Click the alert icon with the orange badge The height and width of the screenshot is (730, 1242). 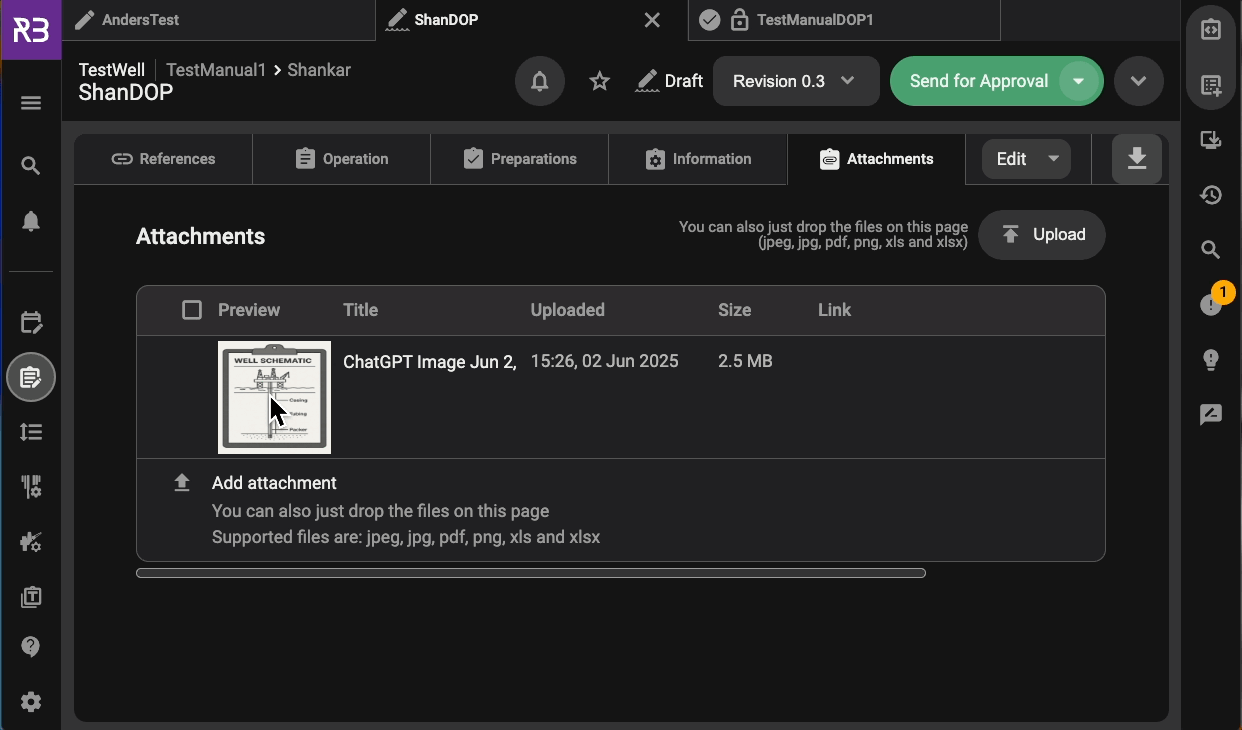1210,306
